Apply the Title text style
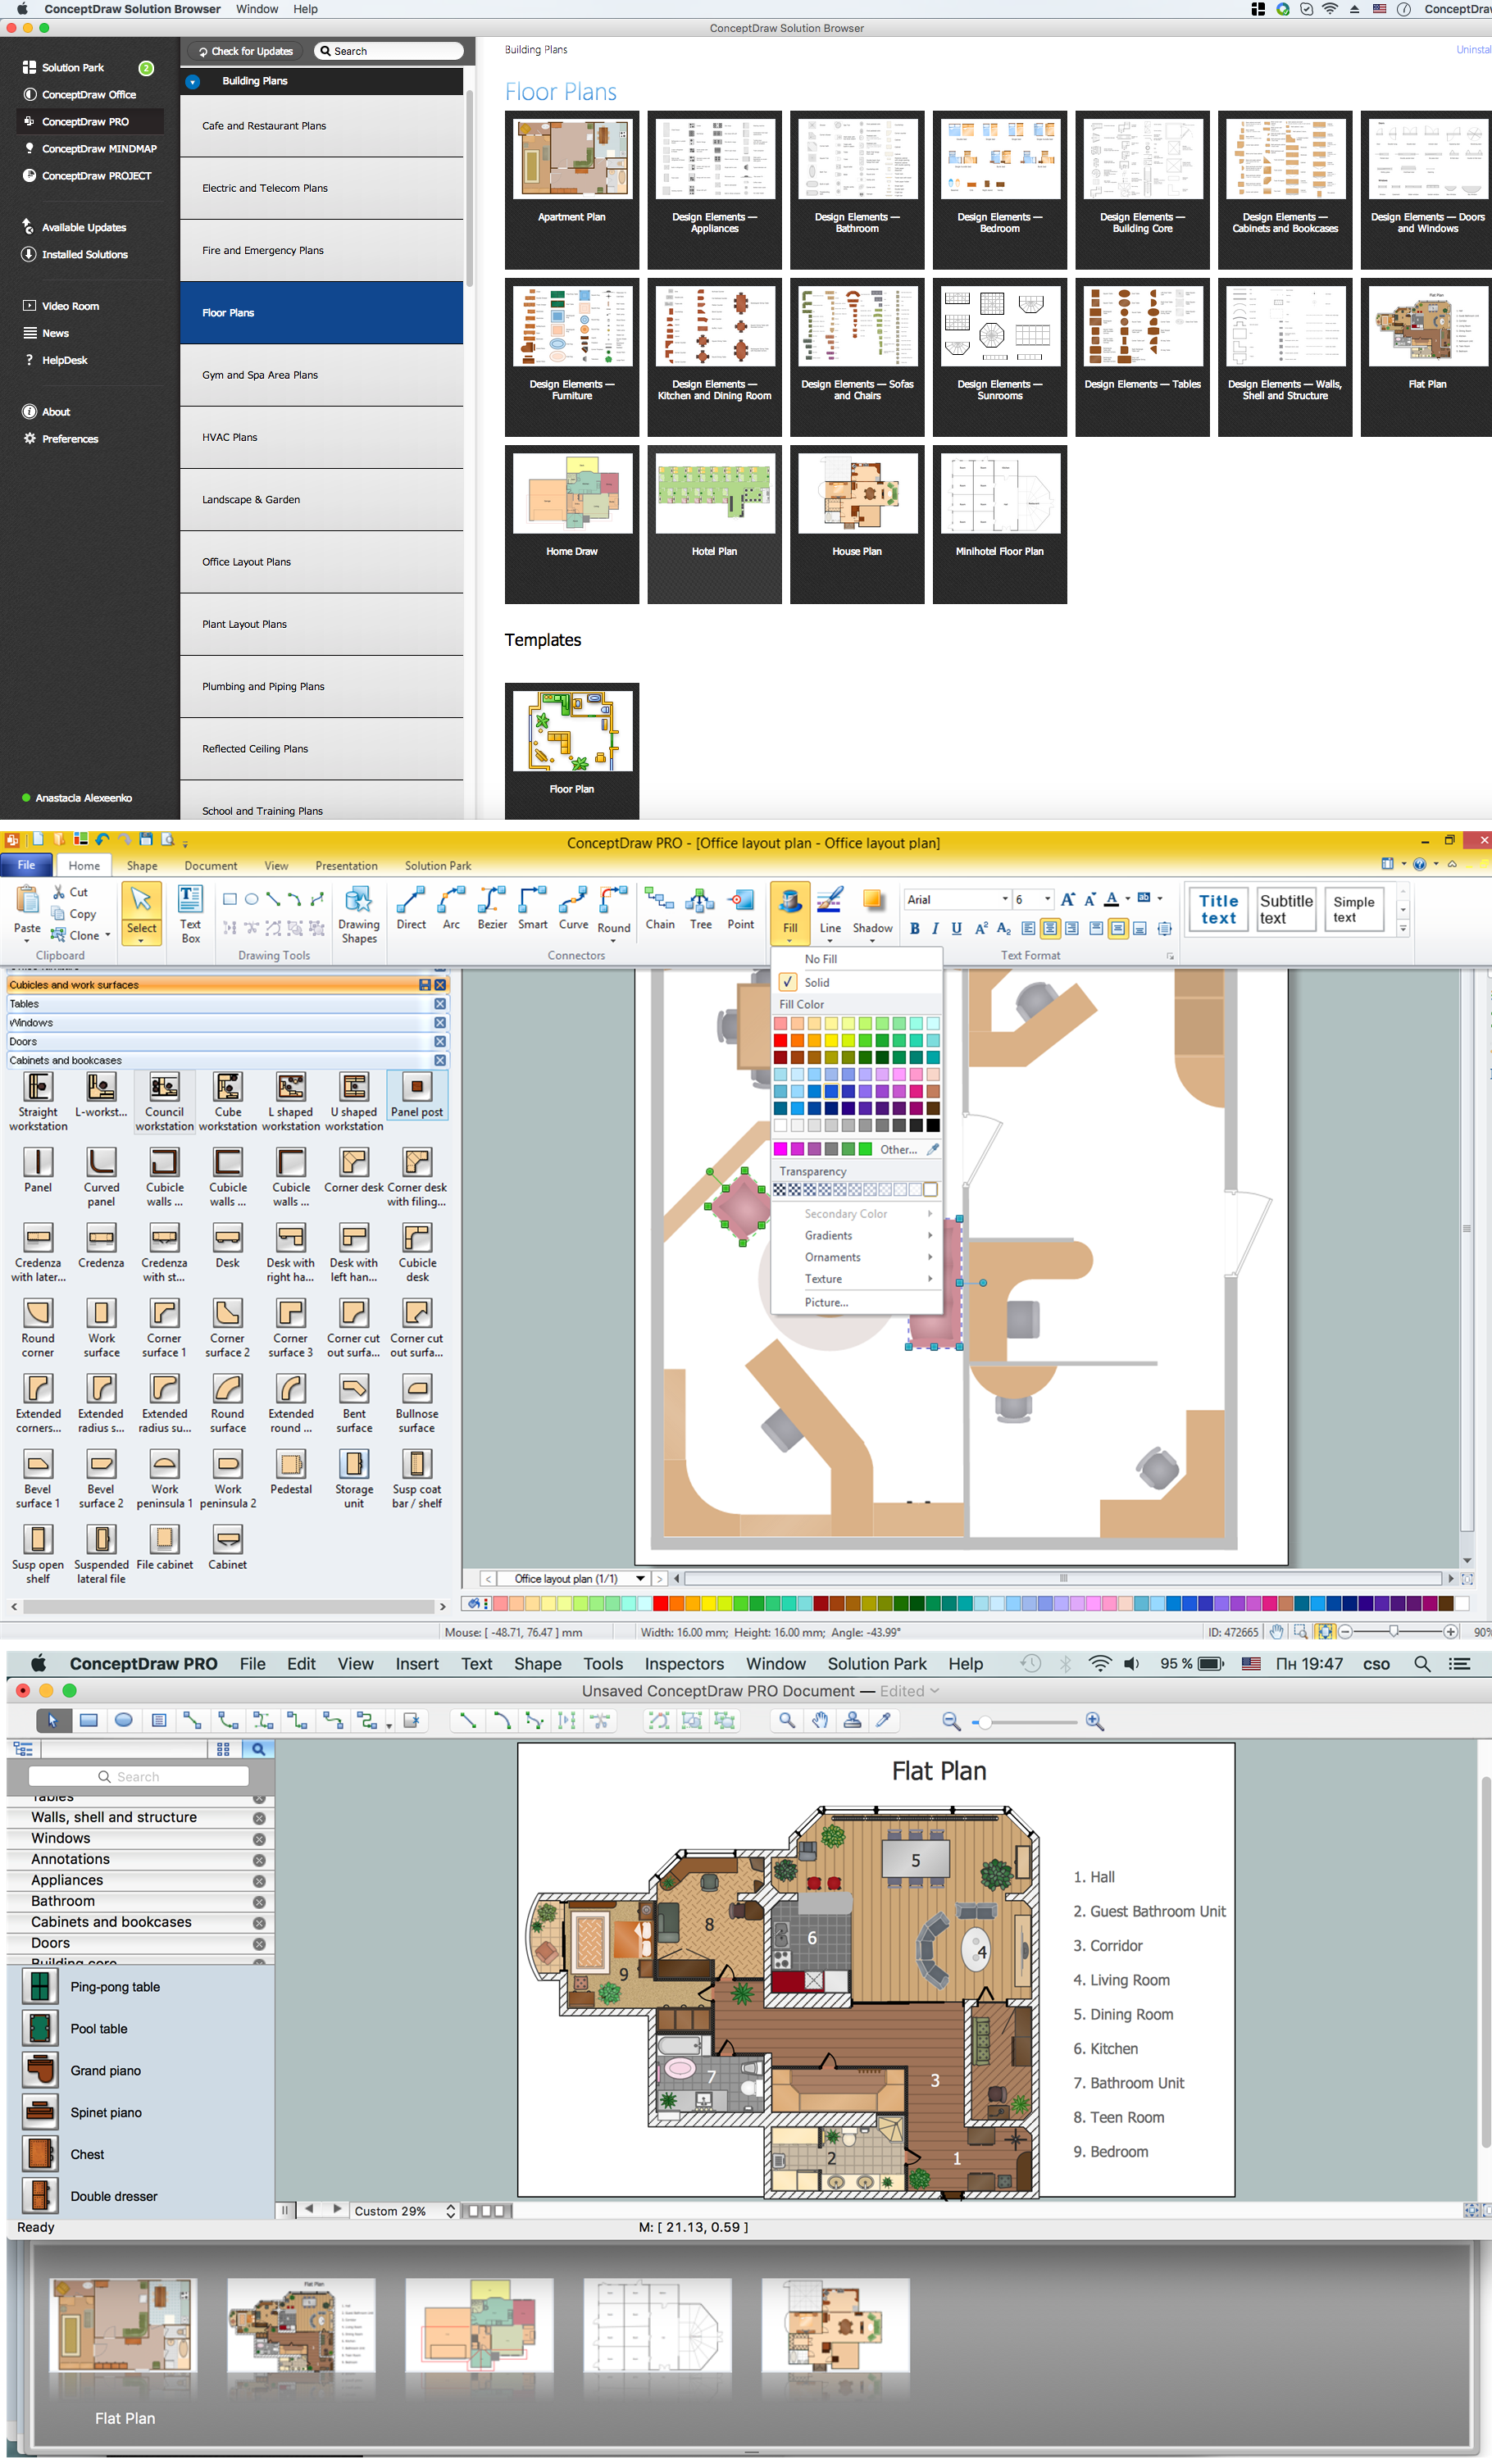The width and height of the screenshot is (1492, 2464). 1218,909
